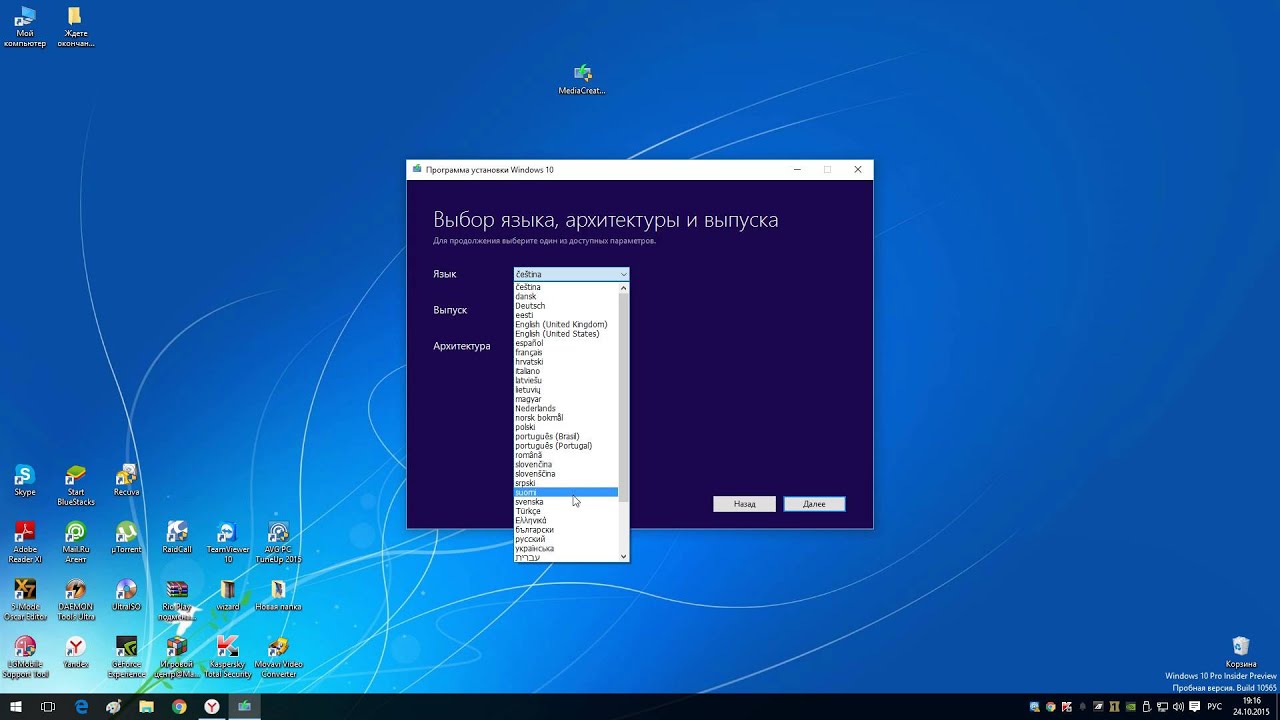
Task: Open LGMobile Support Tool shortcut
Action: (25, 656)
